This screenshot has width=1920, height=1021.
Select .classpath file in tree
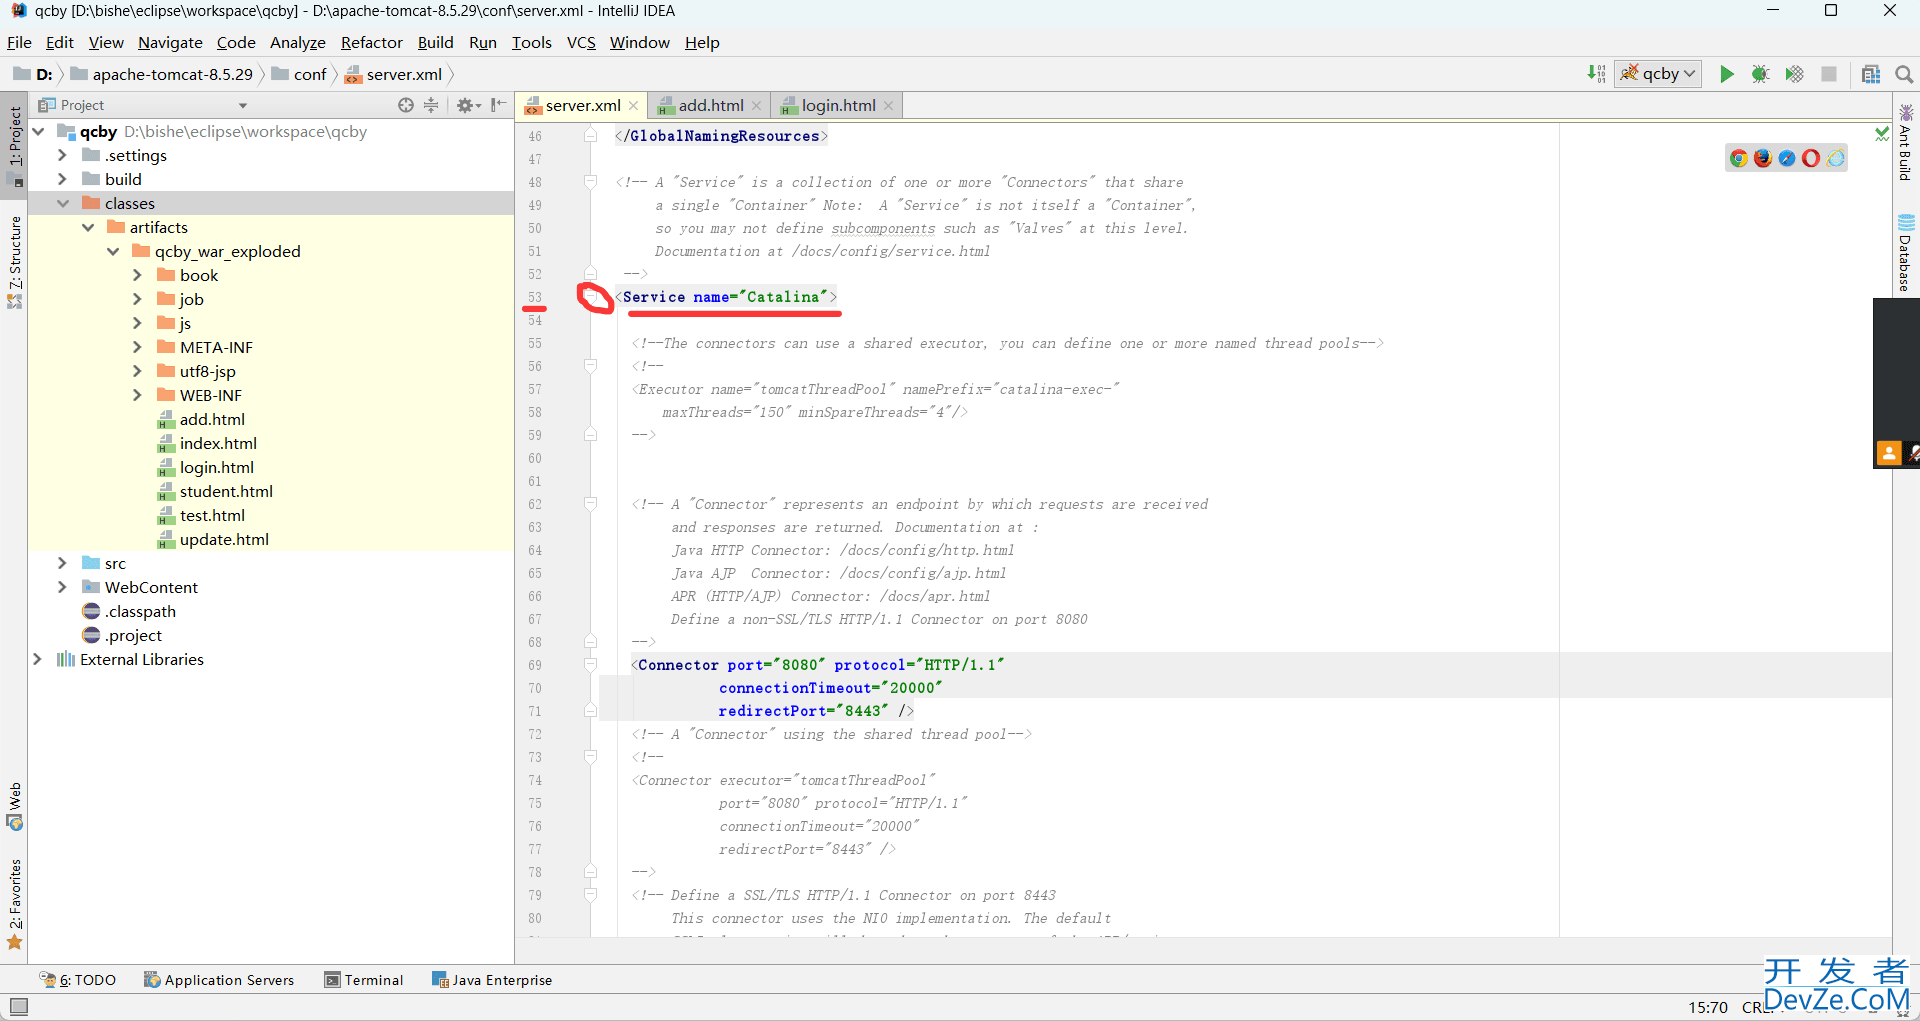[x=140, y=611]
